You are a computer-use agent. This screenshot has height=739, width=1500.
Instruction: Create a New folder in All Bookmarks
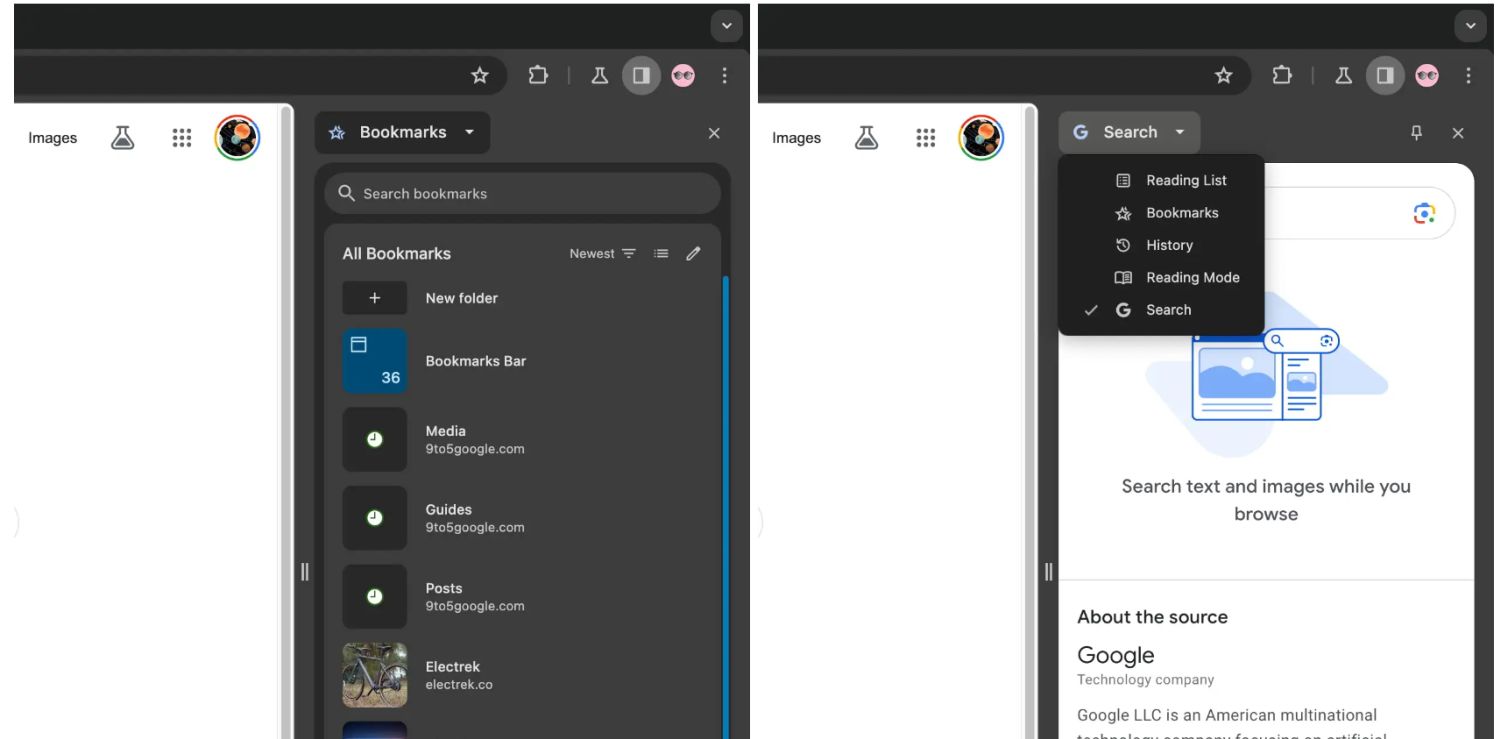coord(460,298)
